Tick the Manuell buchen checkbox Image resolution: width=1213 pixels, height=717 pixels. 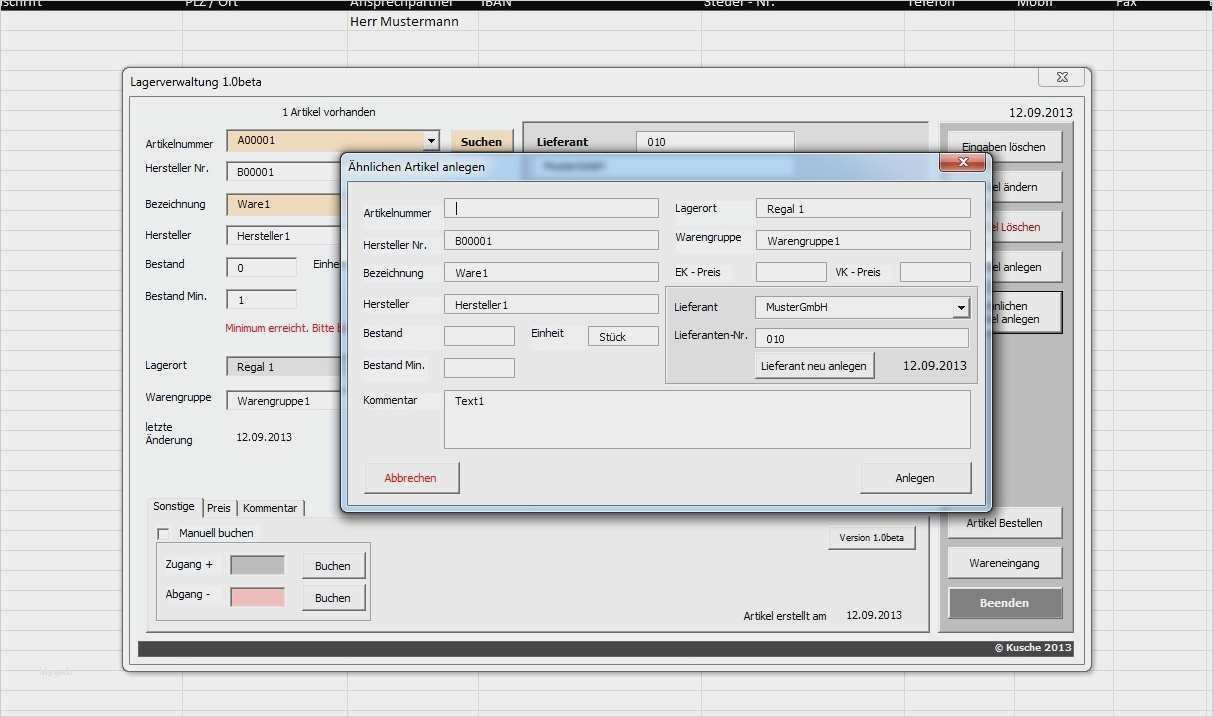pyautogui.click(x=164, y=534)
